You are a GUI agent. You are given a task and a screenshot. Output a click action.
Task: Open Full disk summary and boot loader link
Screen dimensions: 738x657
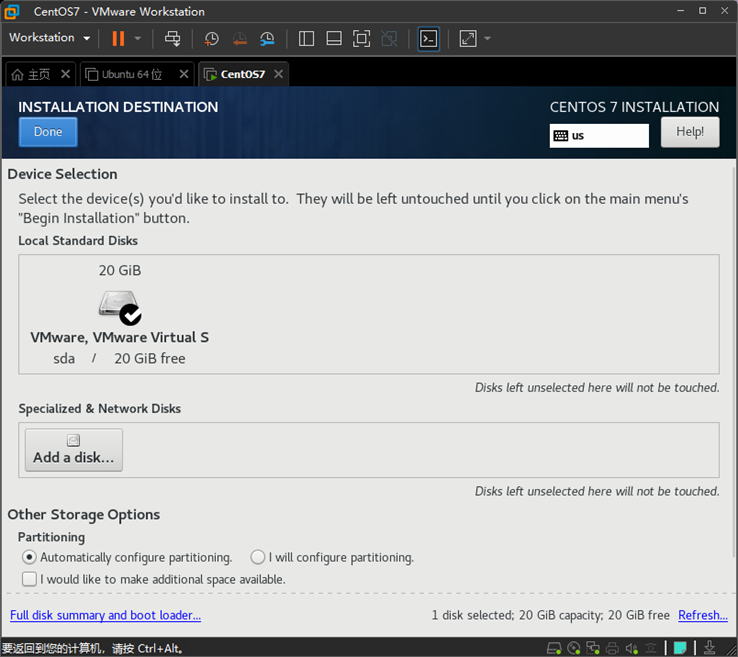pos(105,615)
